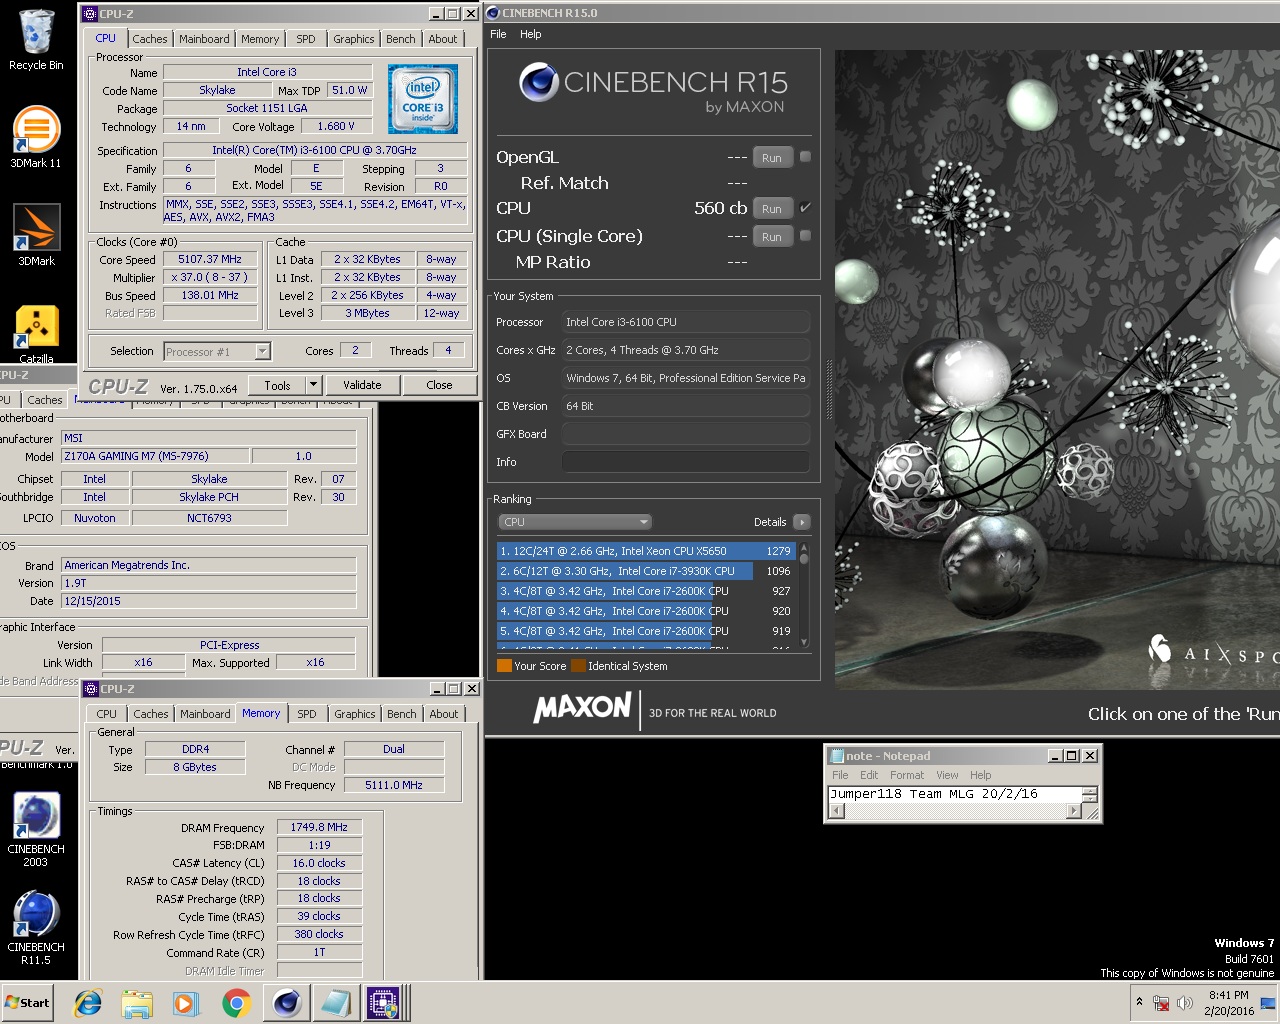
Task: Open ranking Details arrow button
Action: coord(801,522)
